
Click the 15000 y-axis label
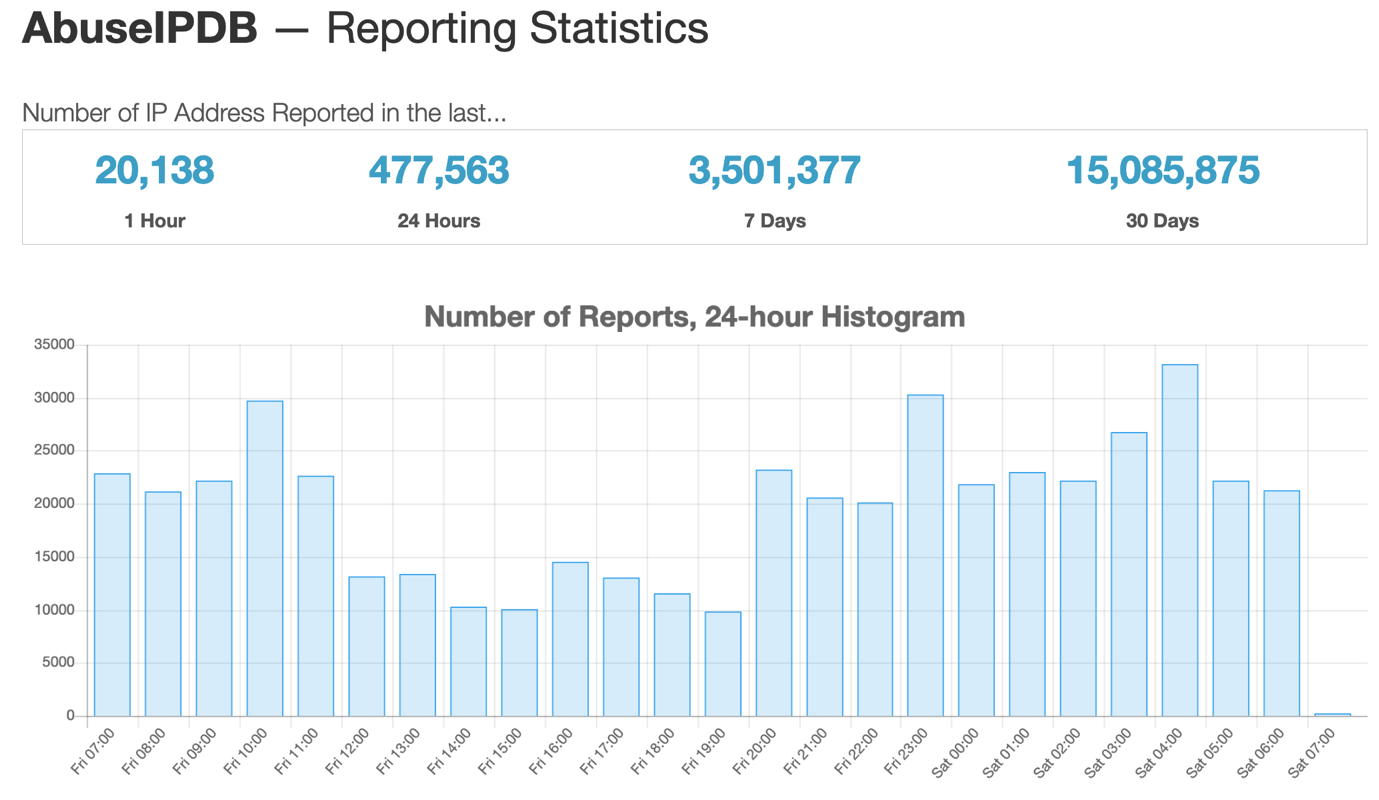coord(55,557)
